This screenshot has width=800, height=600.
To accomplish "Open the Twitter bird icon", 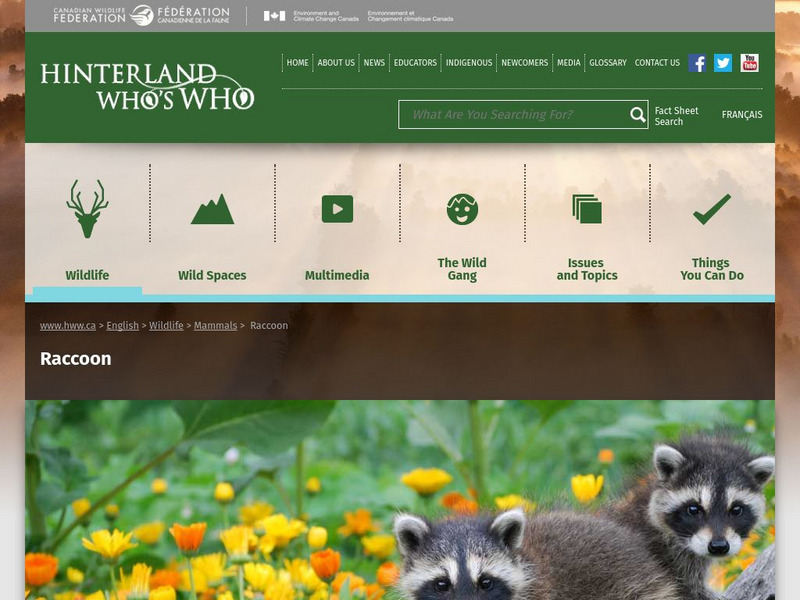I will tap(723, 63).
